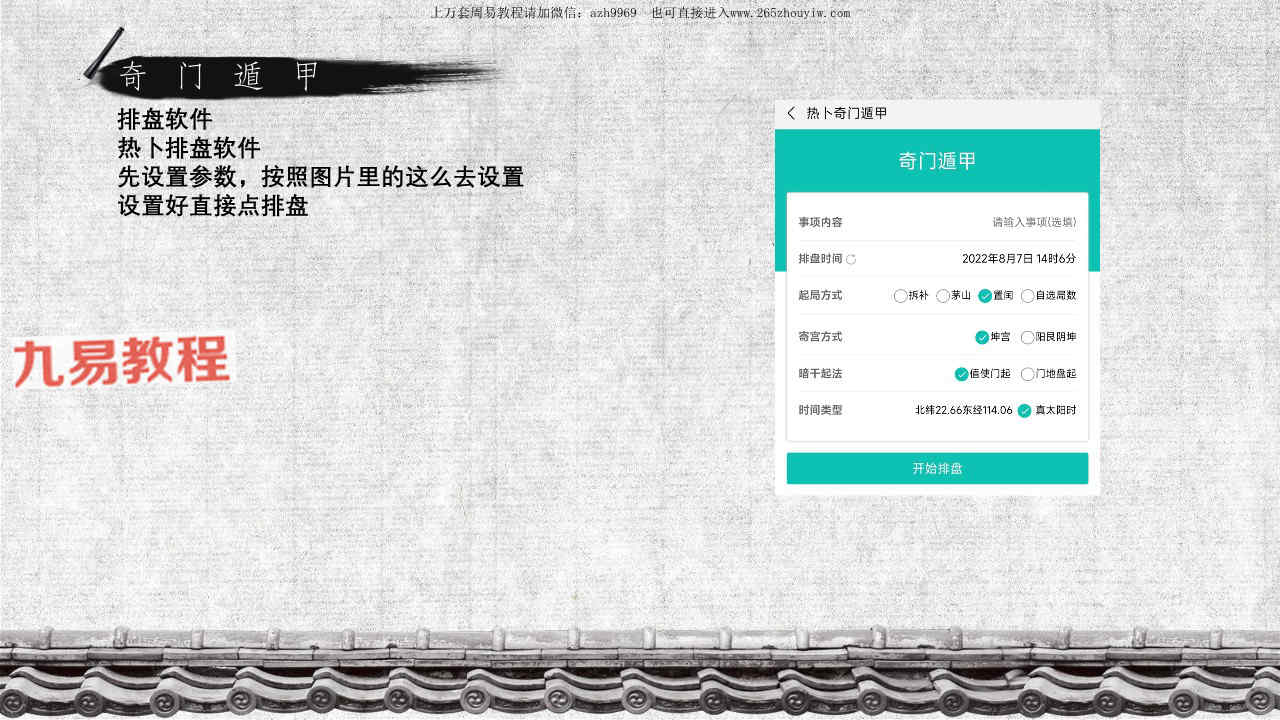Choose the 阳艮阴坤 option
The width and height of the screenshot is (1280, 720).
[1048, 337]
